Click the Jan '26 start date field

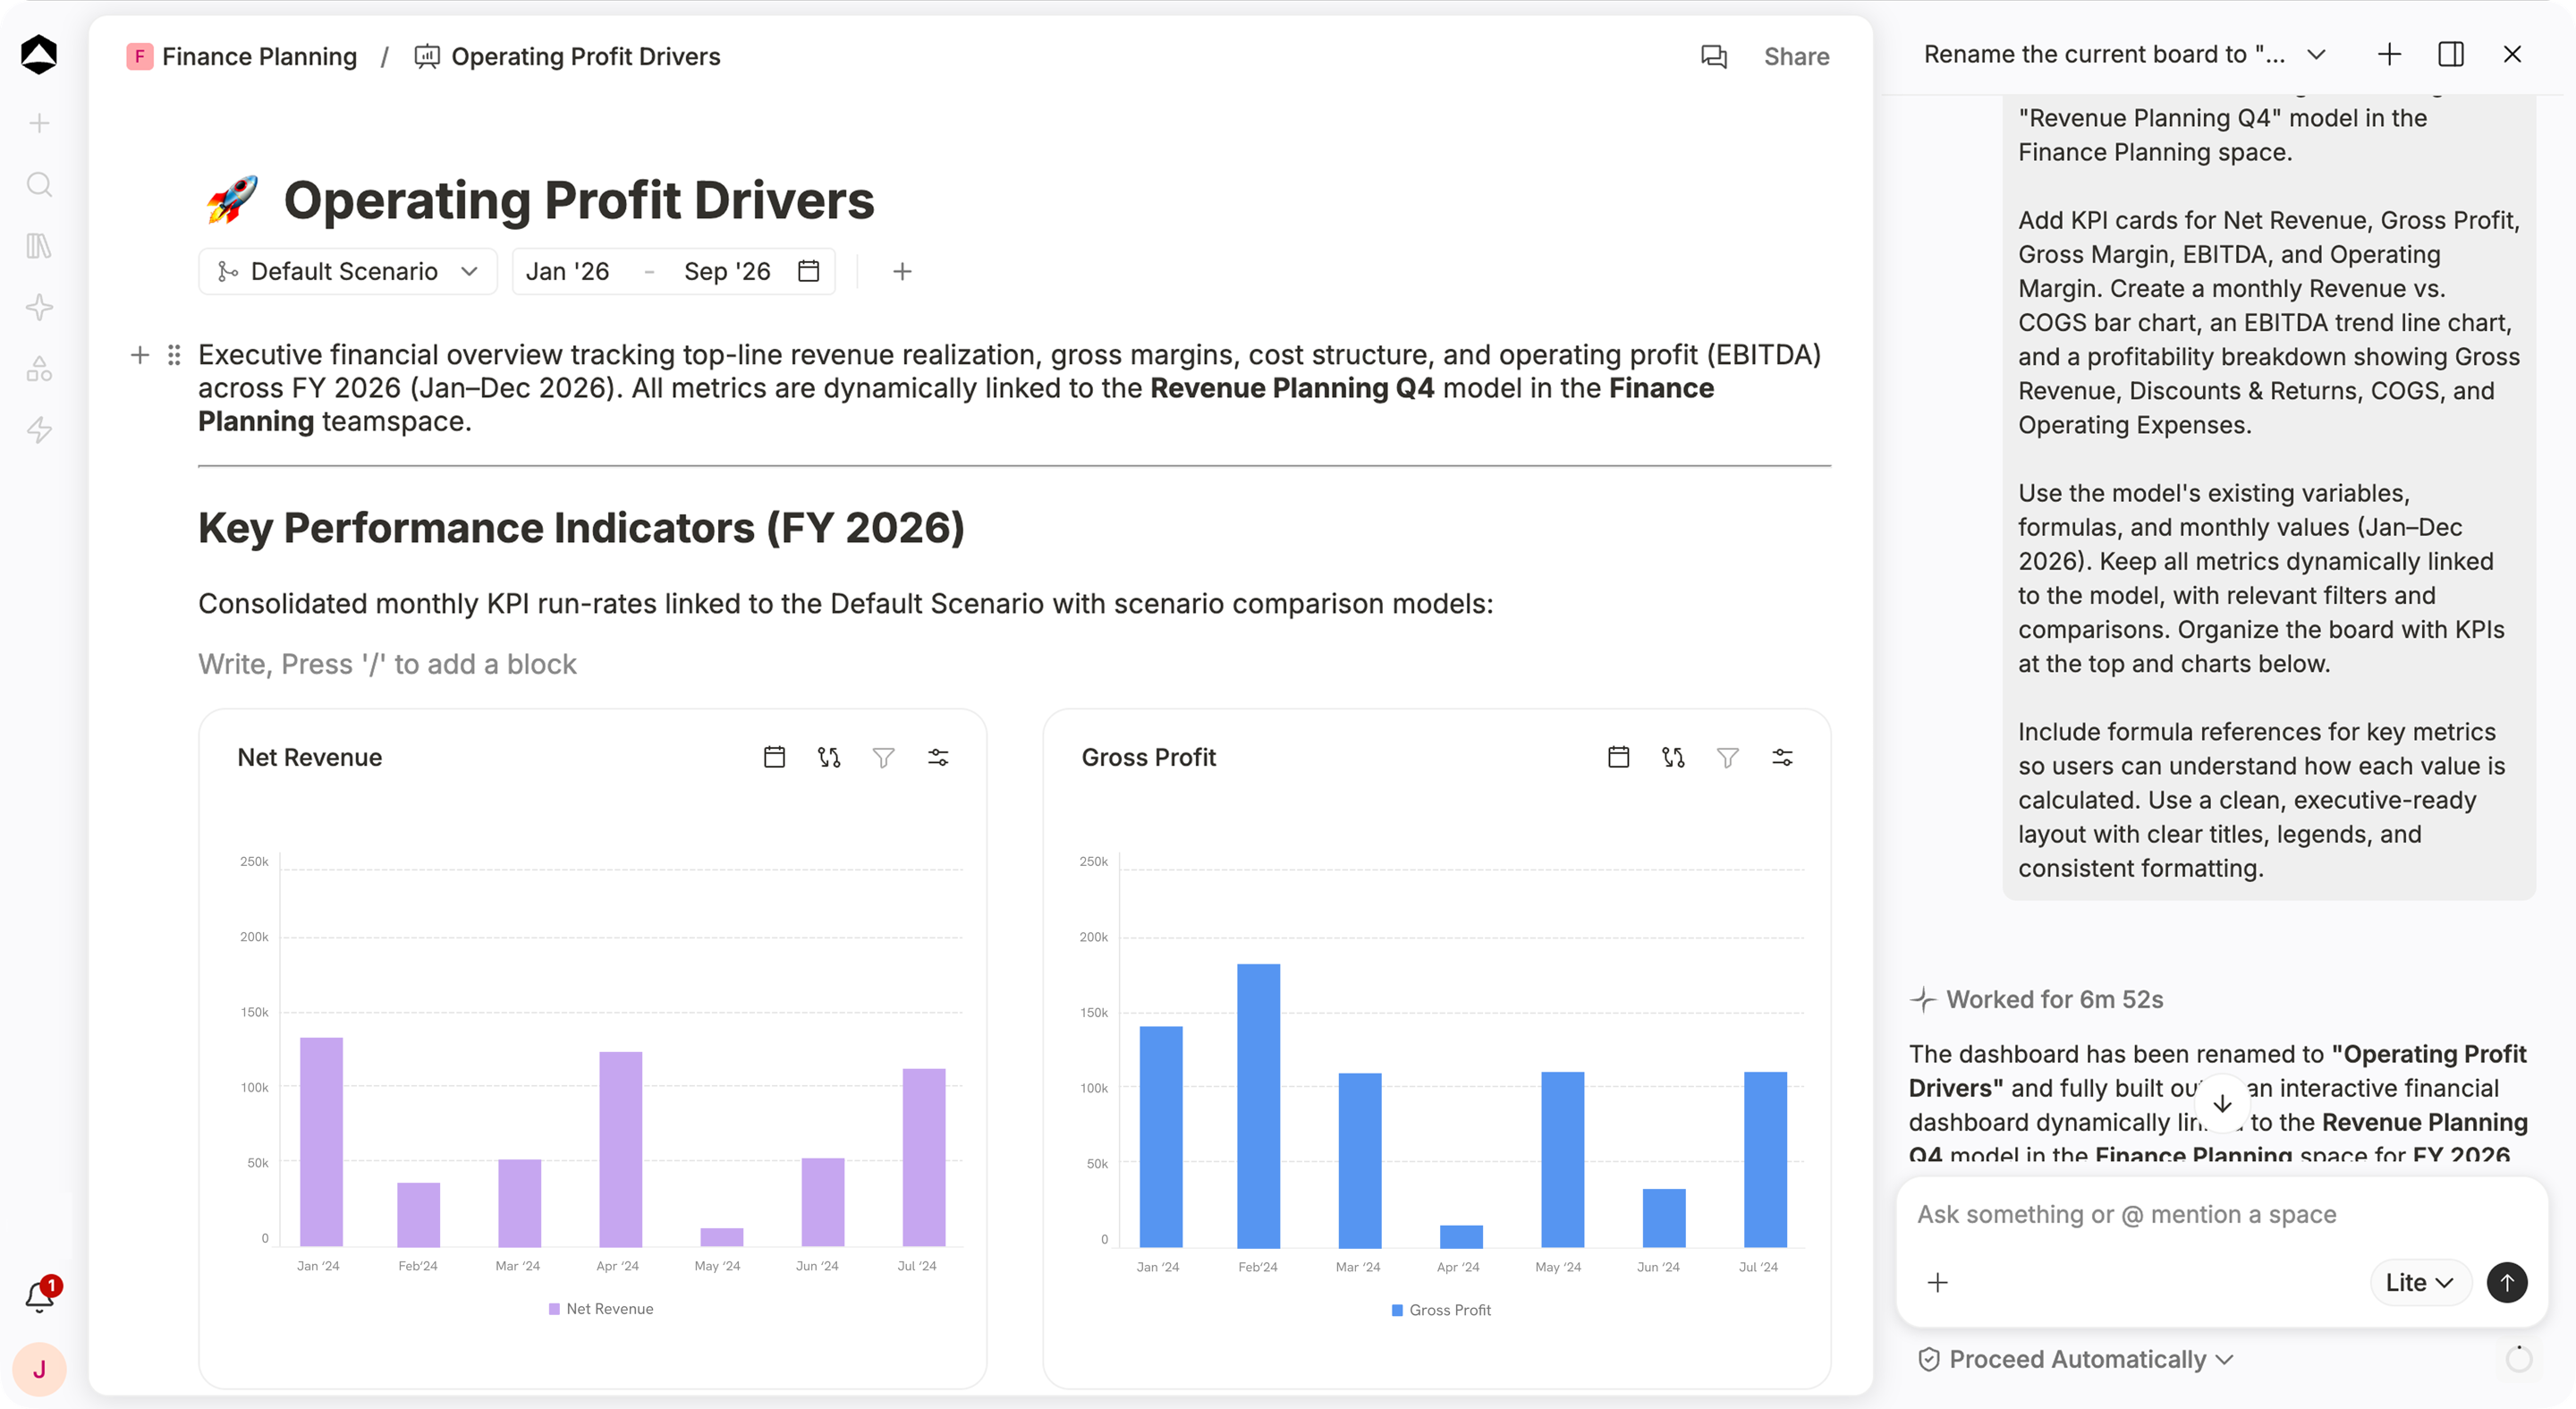tap(568, 271)
